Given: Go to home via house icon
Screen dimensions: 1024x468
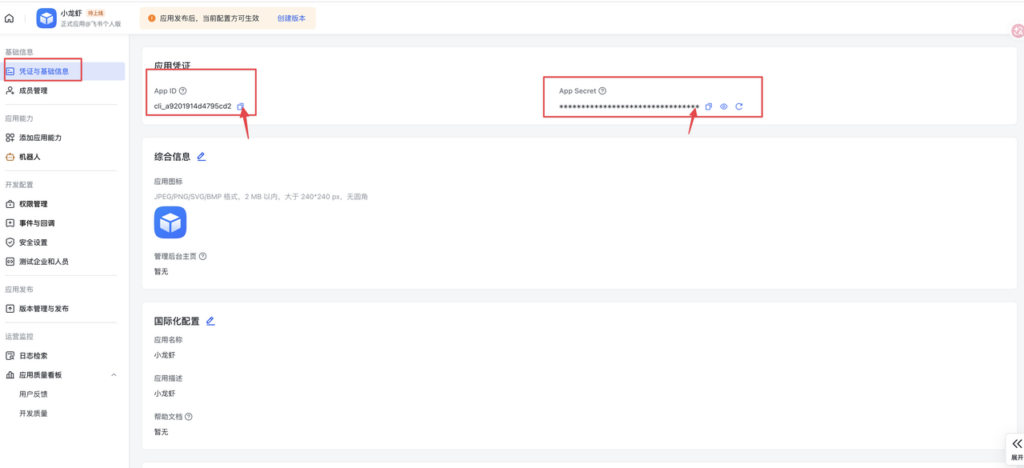Looking at the screenshot, I should (x=10, y=18).
